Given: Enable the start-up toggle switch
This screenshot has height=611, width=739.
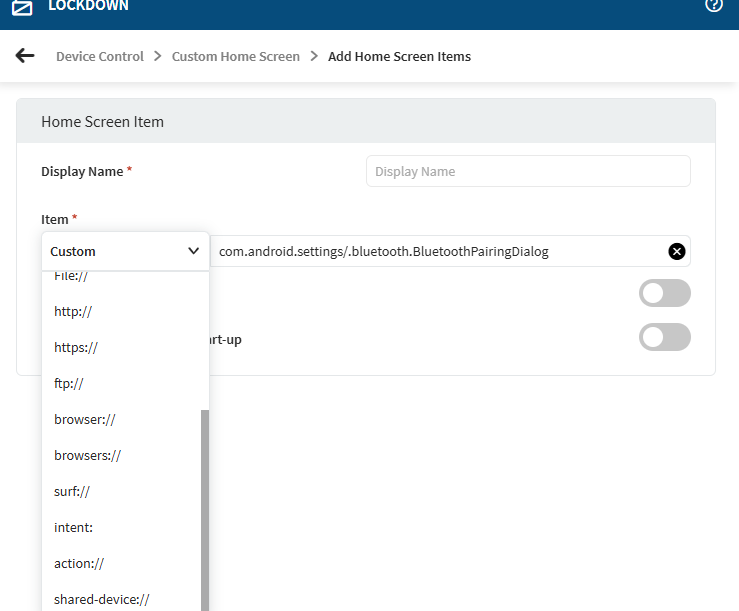Looking at the screenshot, I should pos(664,337).
